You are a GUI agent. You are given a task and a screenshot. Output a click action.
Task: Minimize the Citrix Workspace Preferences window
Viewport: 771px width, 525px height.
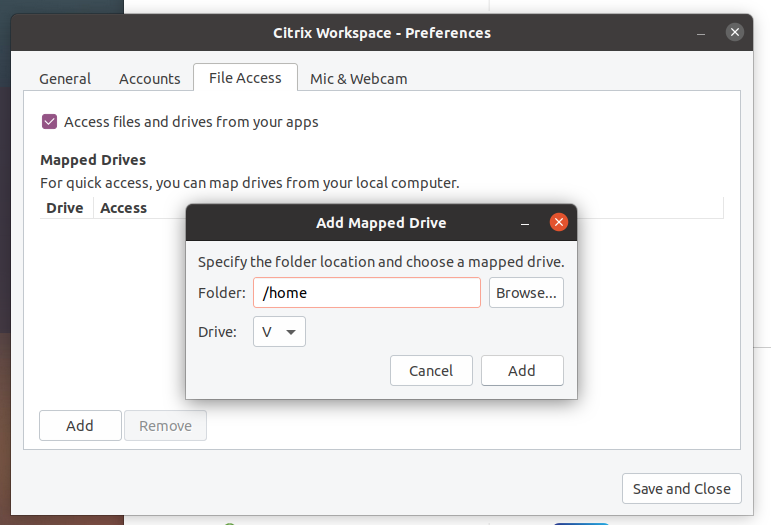pos(701,33)
